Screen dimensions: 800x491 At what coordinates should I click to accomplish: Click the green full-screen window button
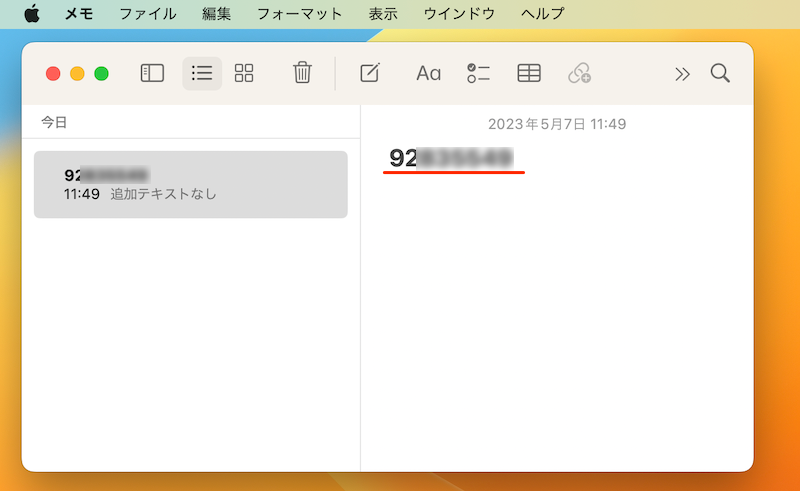pyautogui.click(x=101, y=73)
